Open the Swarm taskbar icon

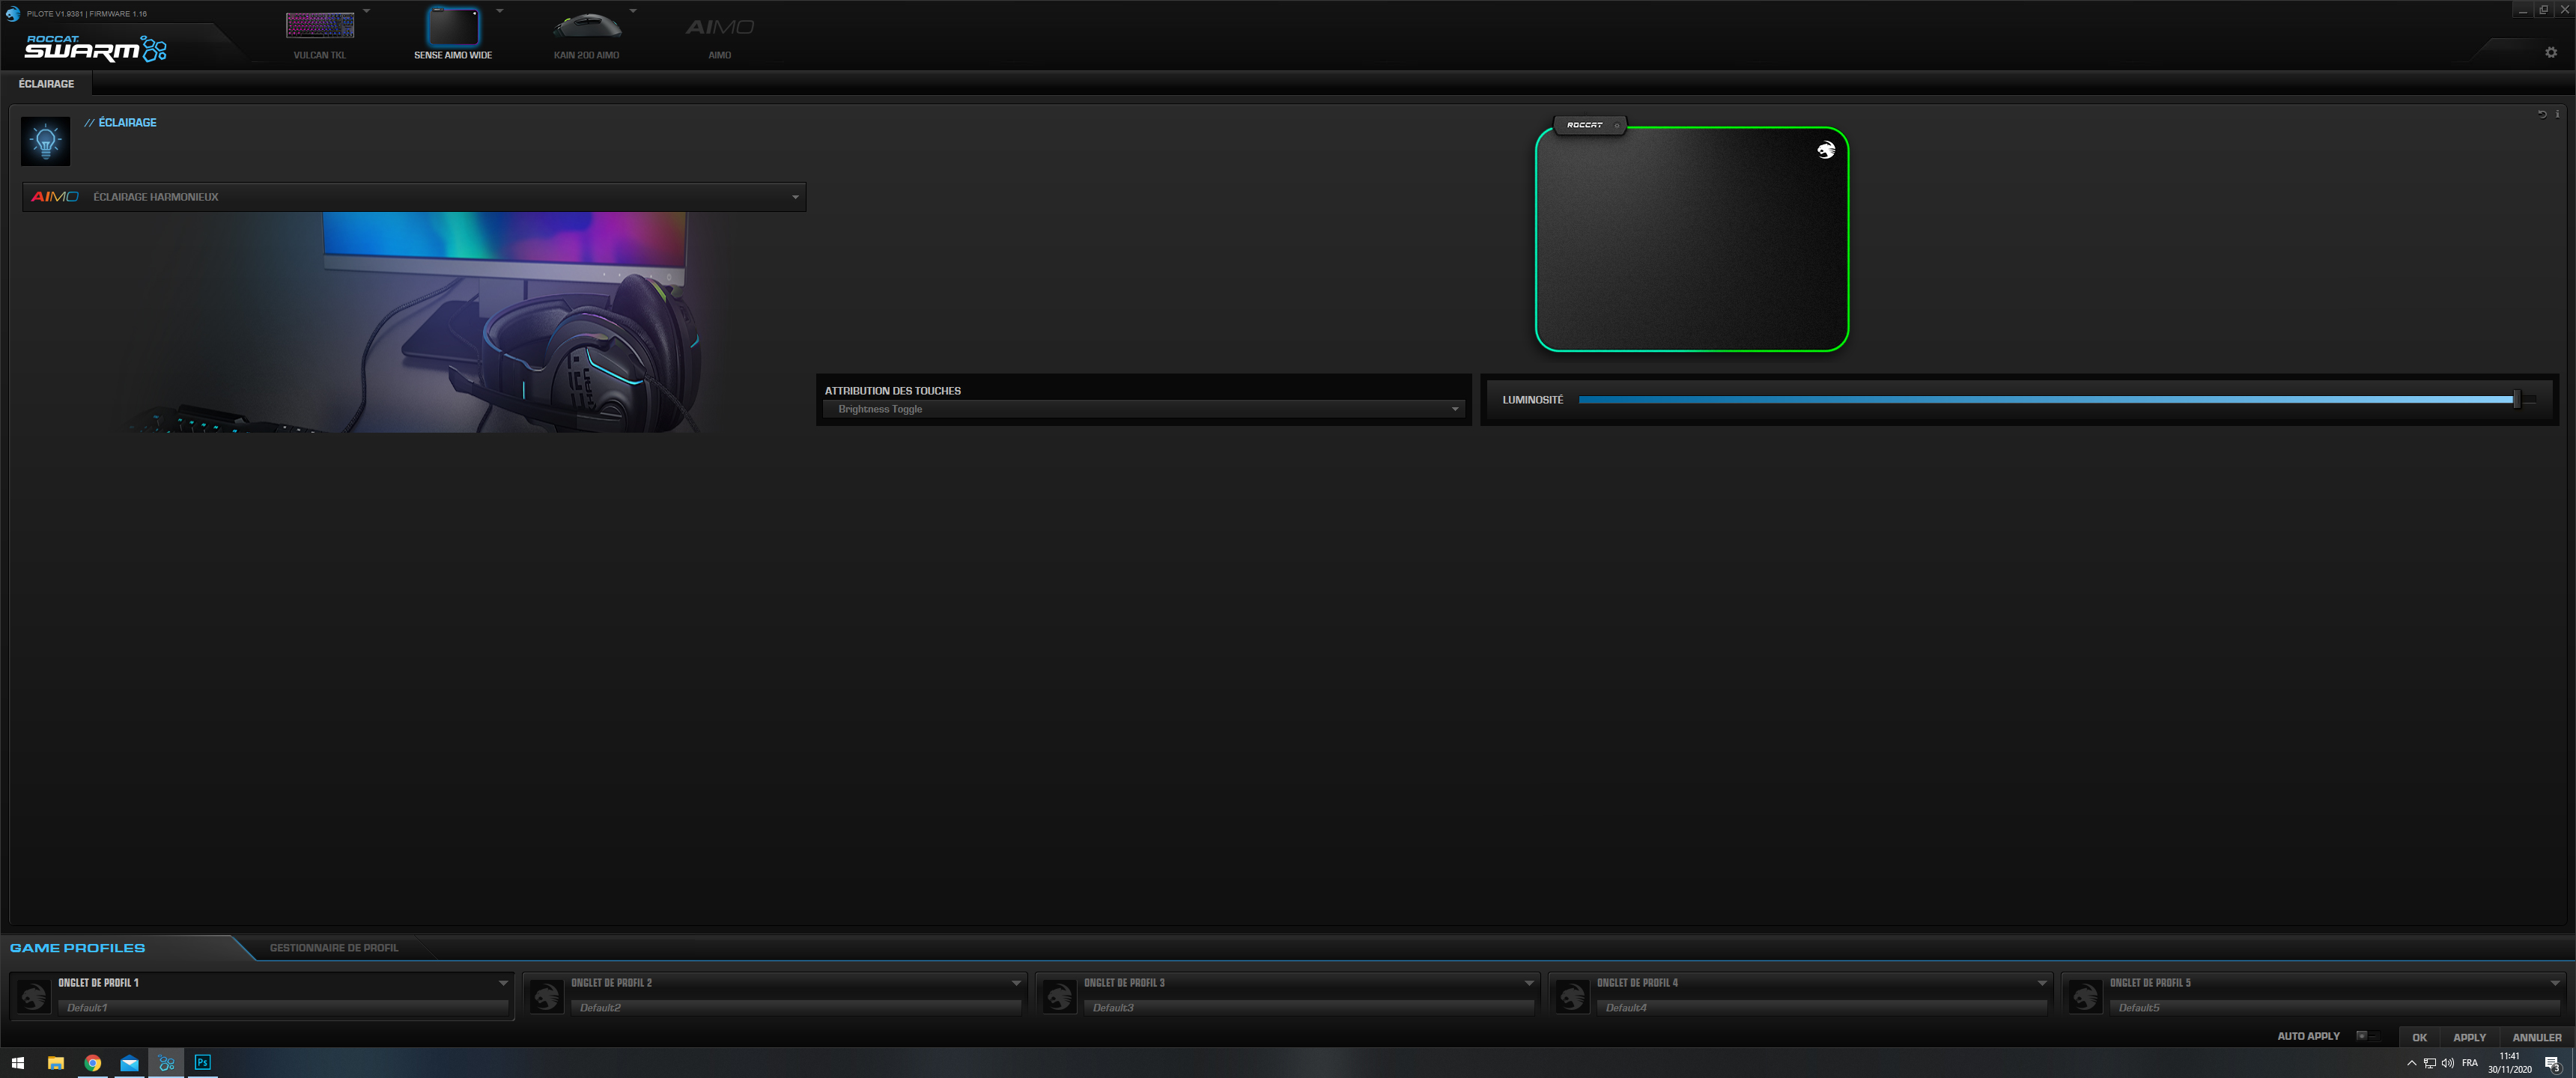click(166, 1064)
